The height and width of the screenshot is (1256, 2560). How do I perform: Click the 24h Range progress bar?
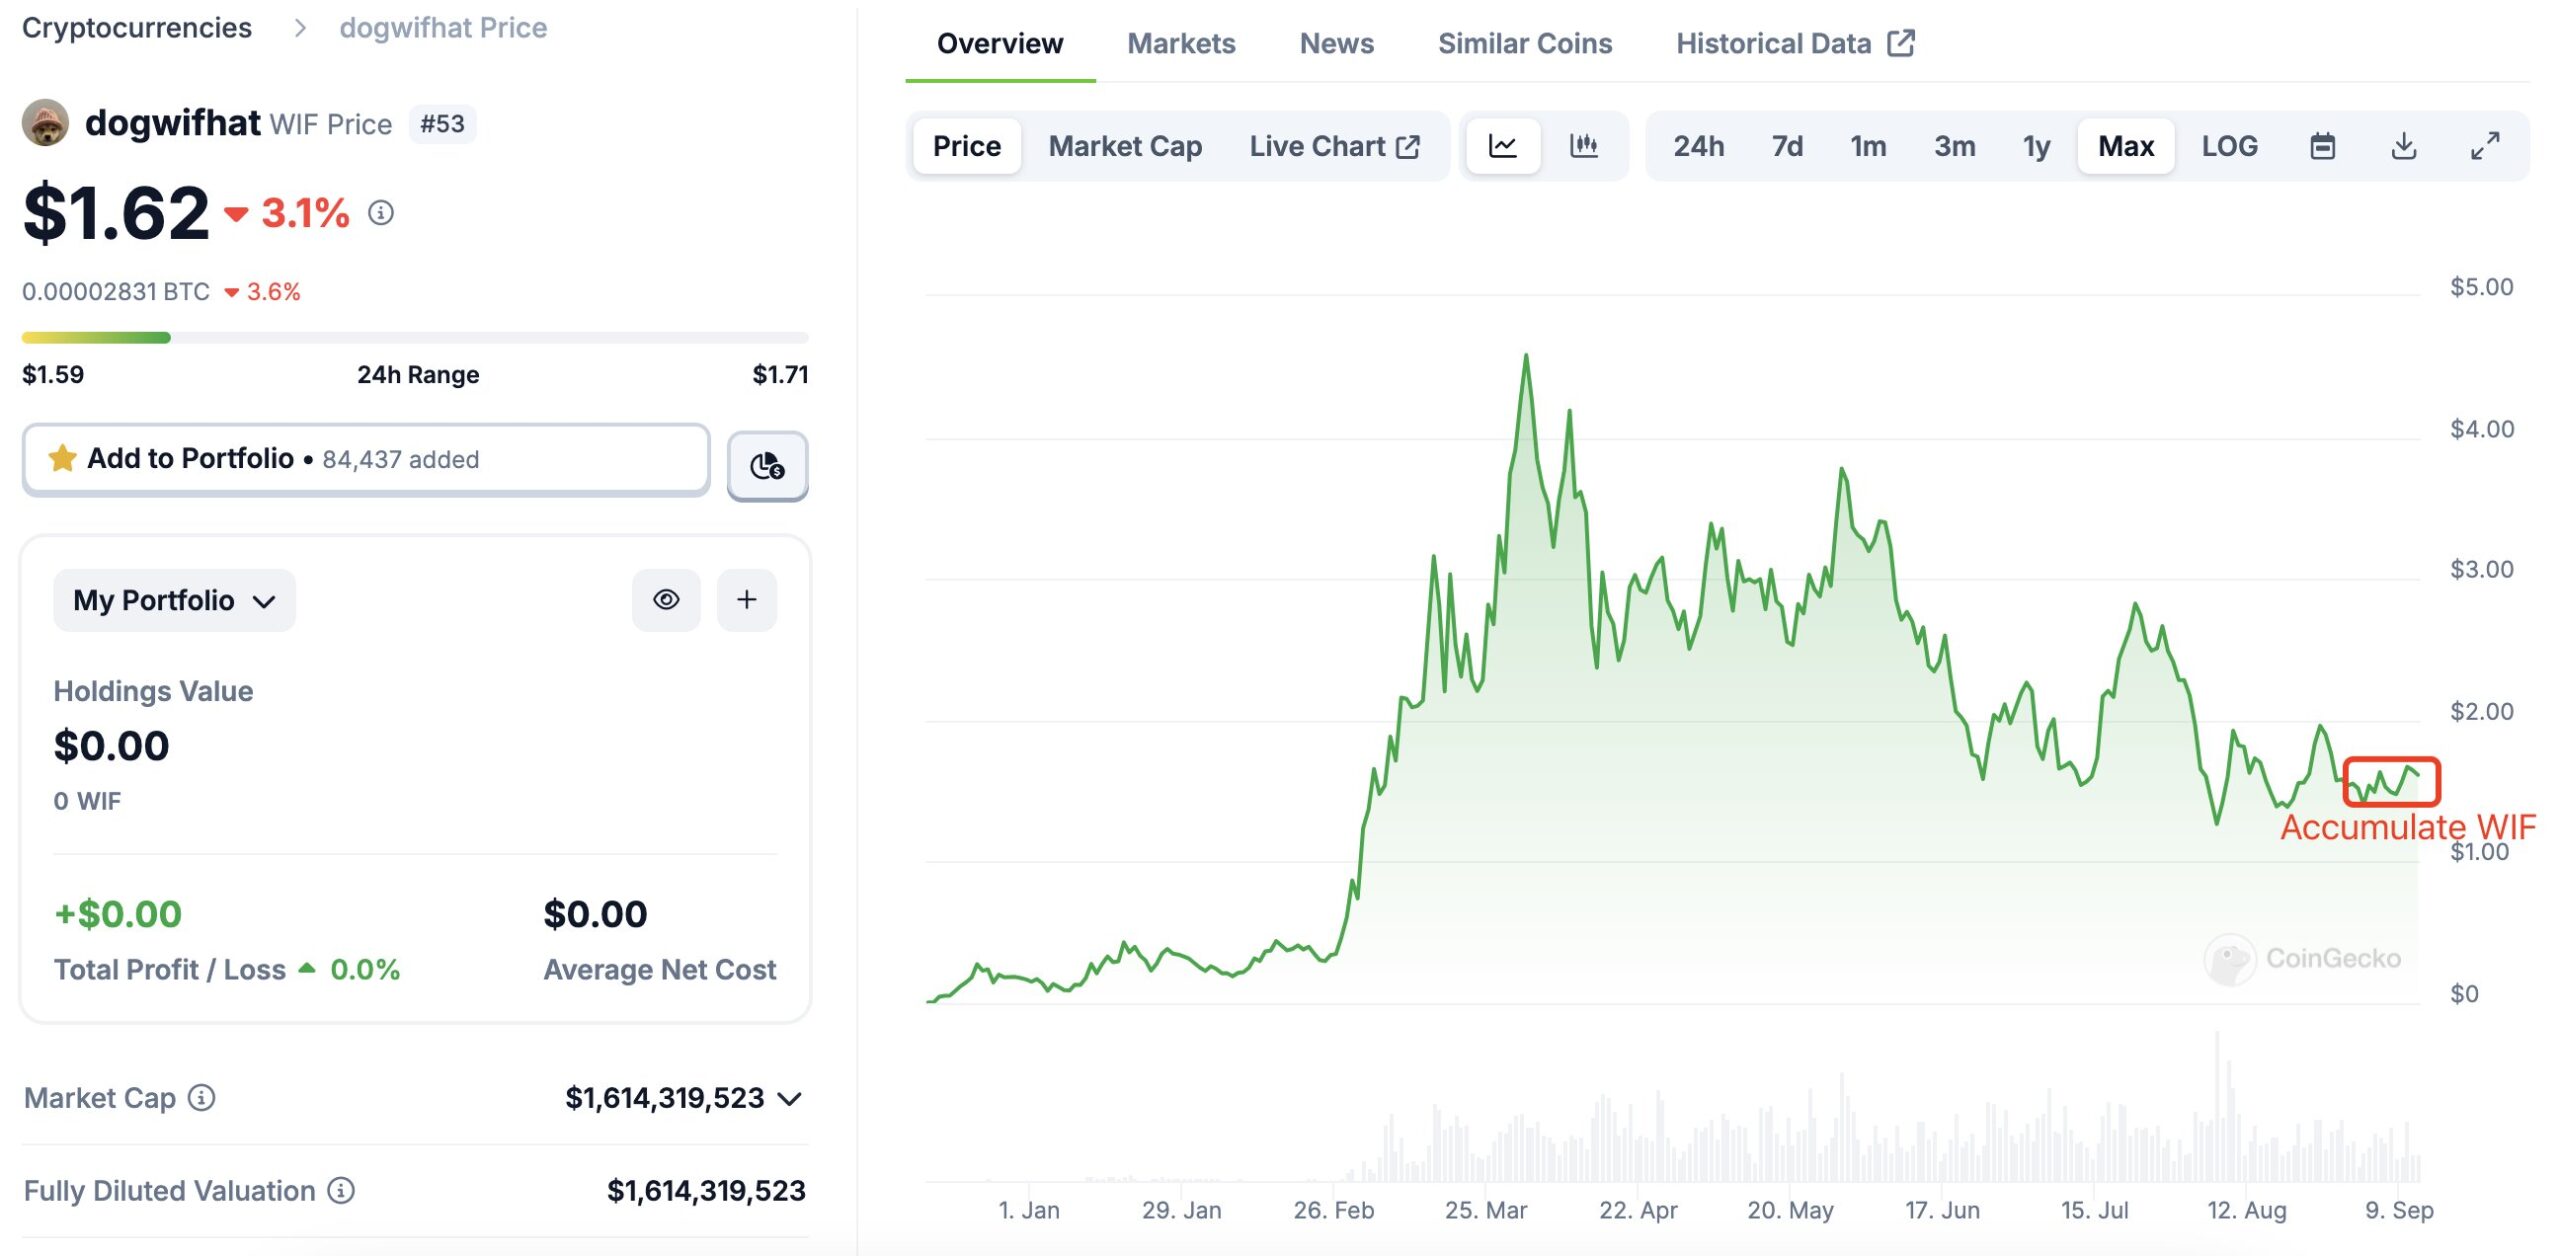(x=415, y=338)
